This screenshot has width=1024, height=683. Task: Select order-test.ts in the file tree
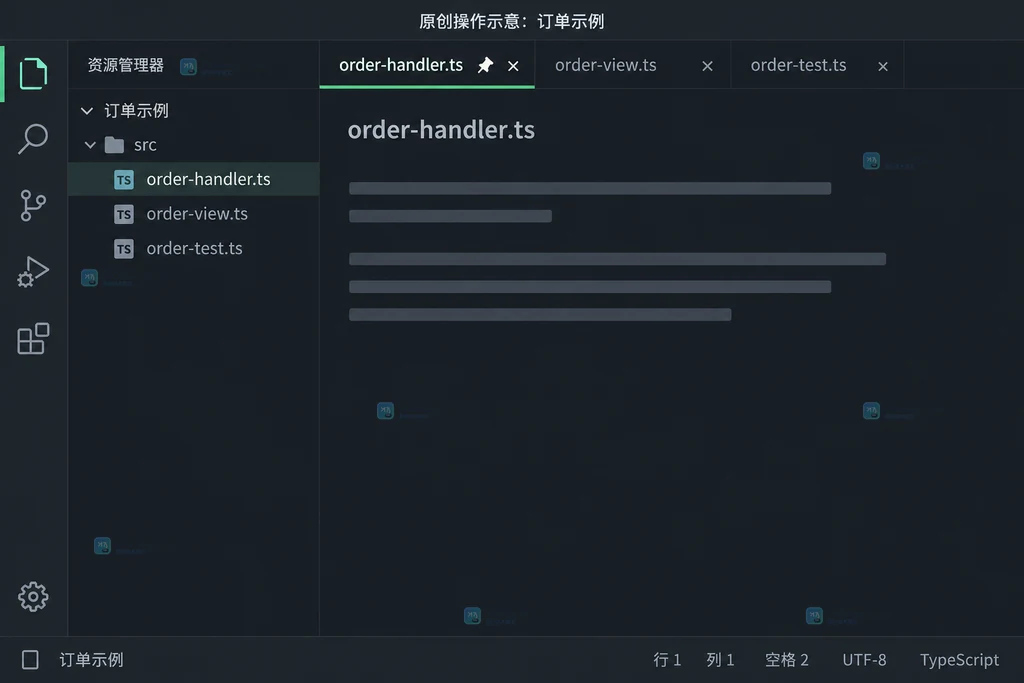coord(194,248)
